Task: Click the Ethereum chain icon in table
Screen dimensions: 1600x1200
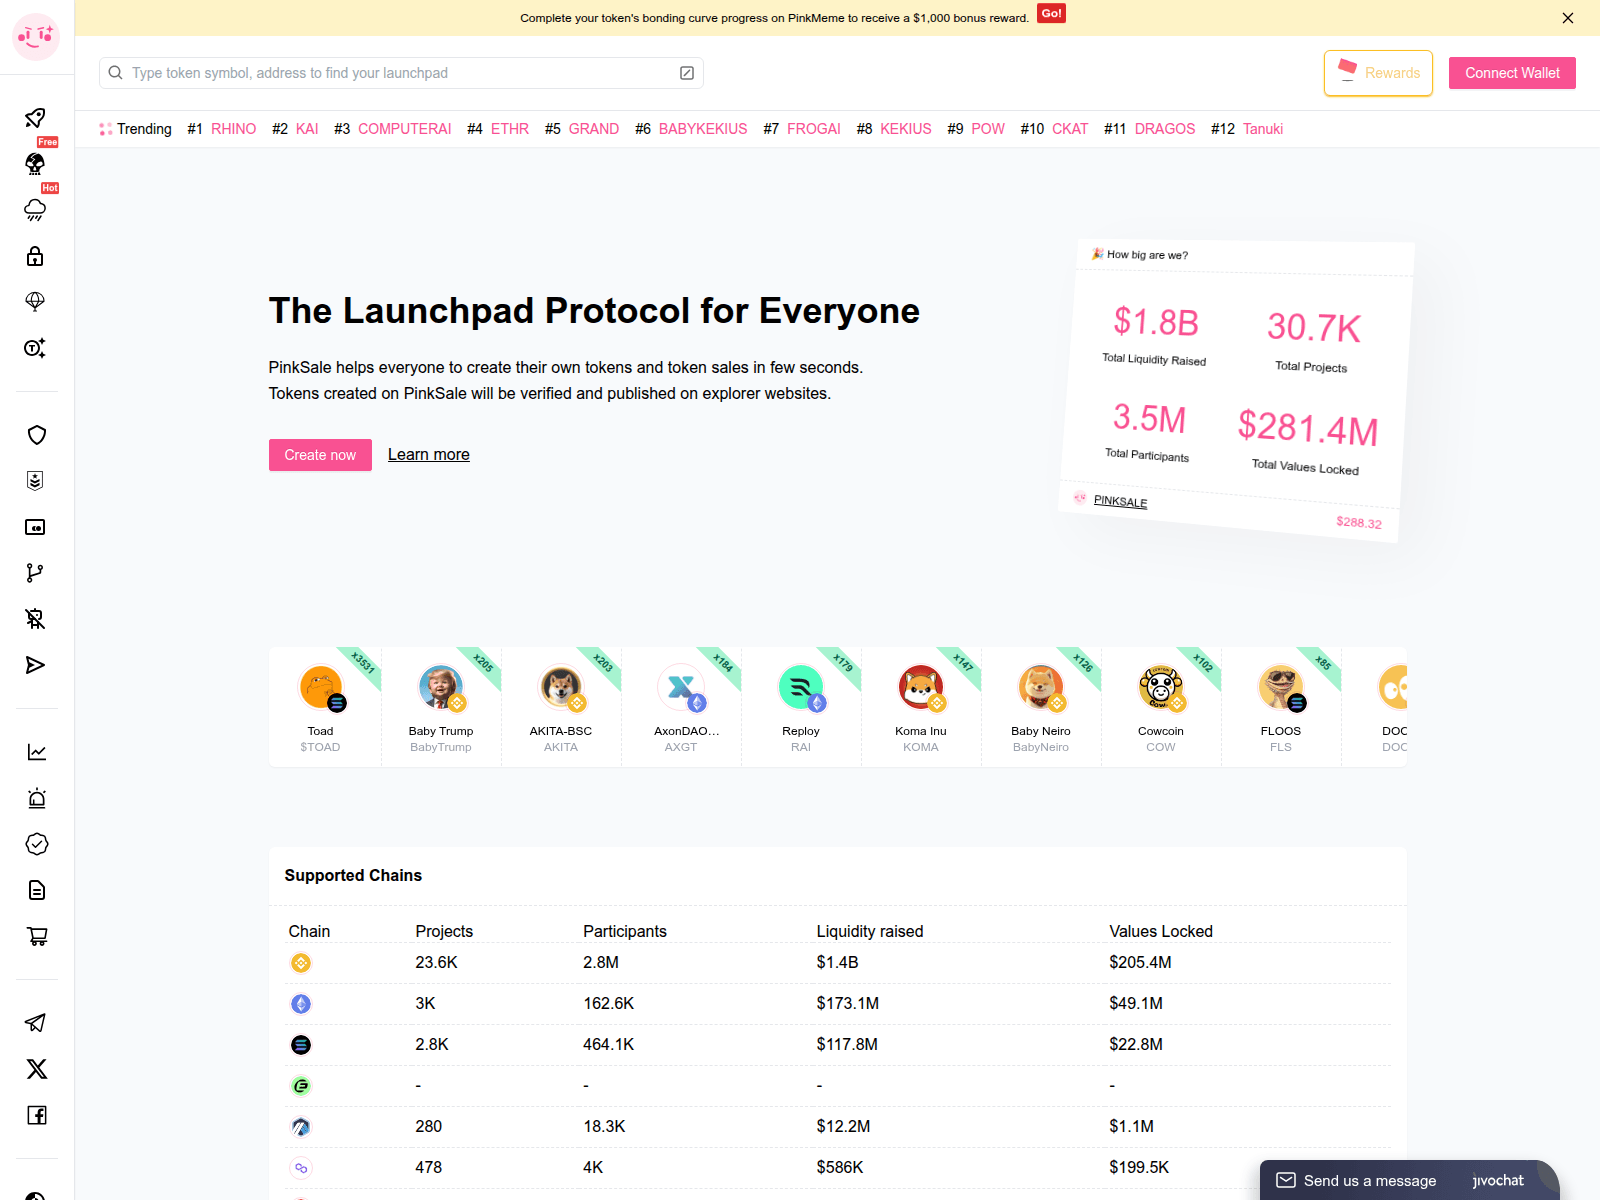Action: point(301,1004)
